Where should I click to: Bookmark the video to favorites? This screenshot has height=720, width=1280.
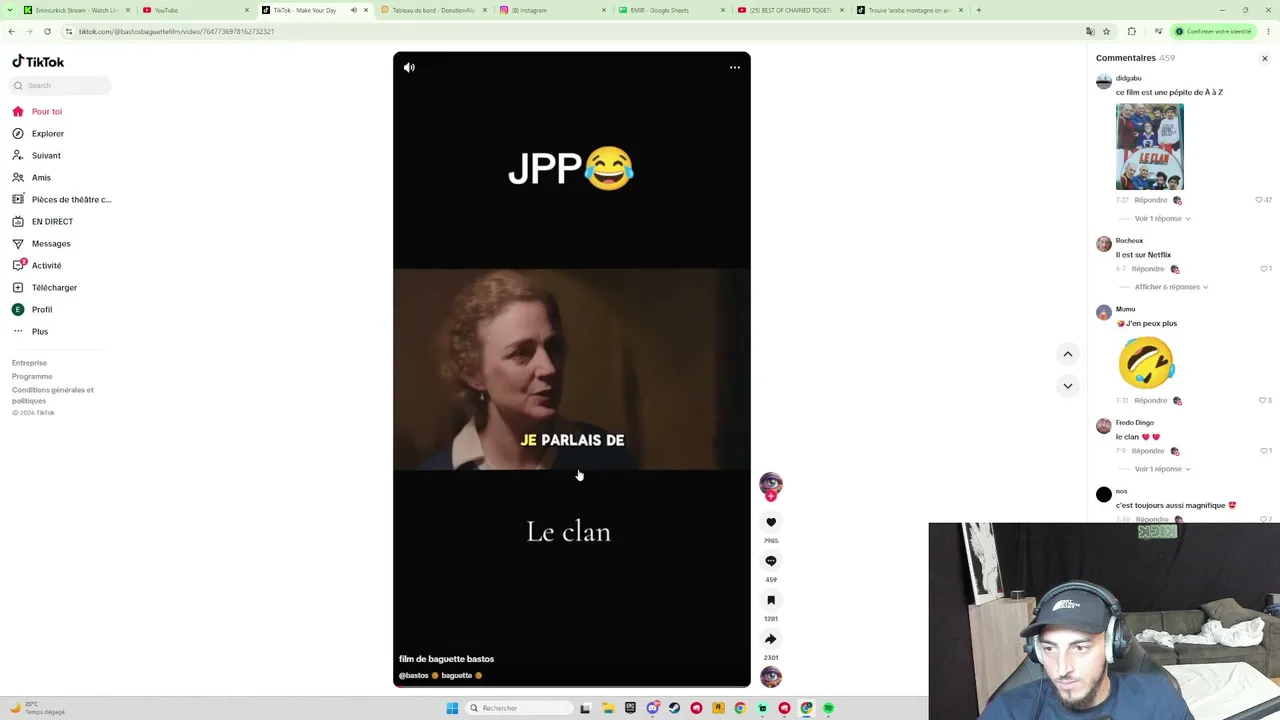[771, 600]
